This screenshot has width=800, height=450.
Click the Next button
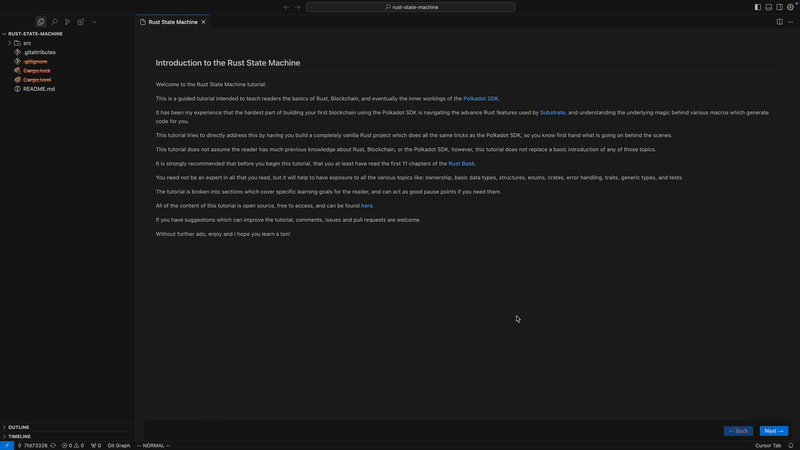tap(773, 431)
